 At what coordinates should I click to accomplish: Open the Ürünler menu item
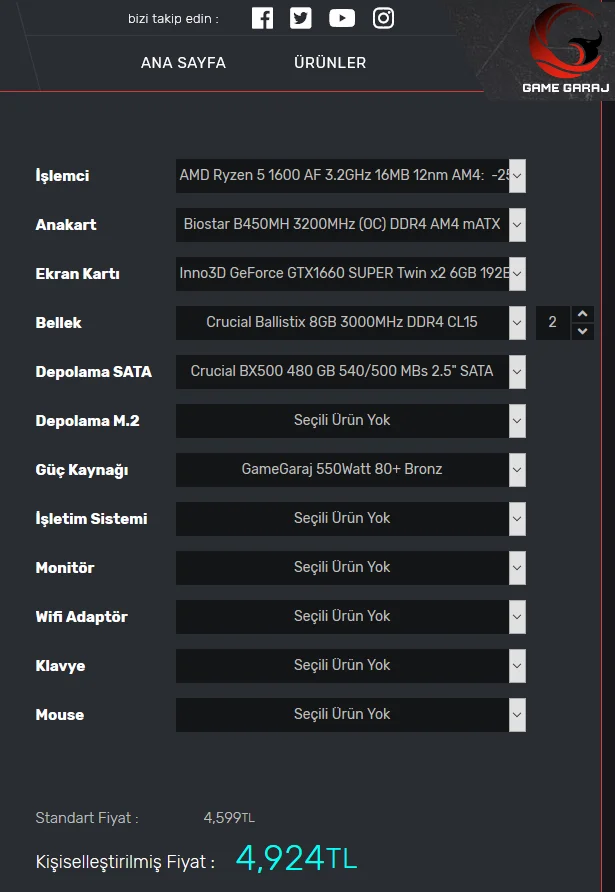(x=330, y=62)
